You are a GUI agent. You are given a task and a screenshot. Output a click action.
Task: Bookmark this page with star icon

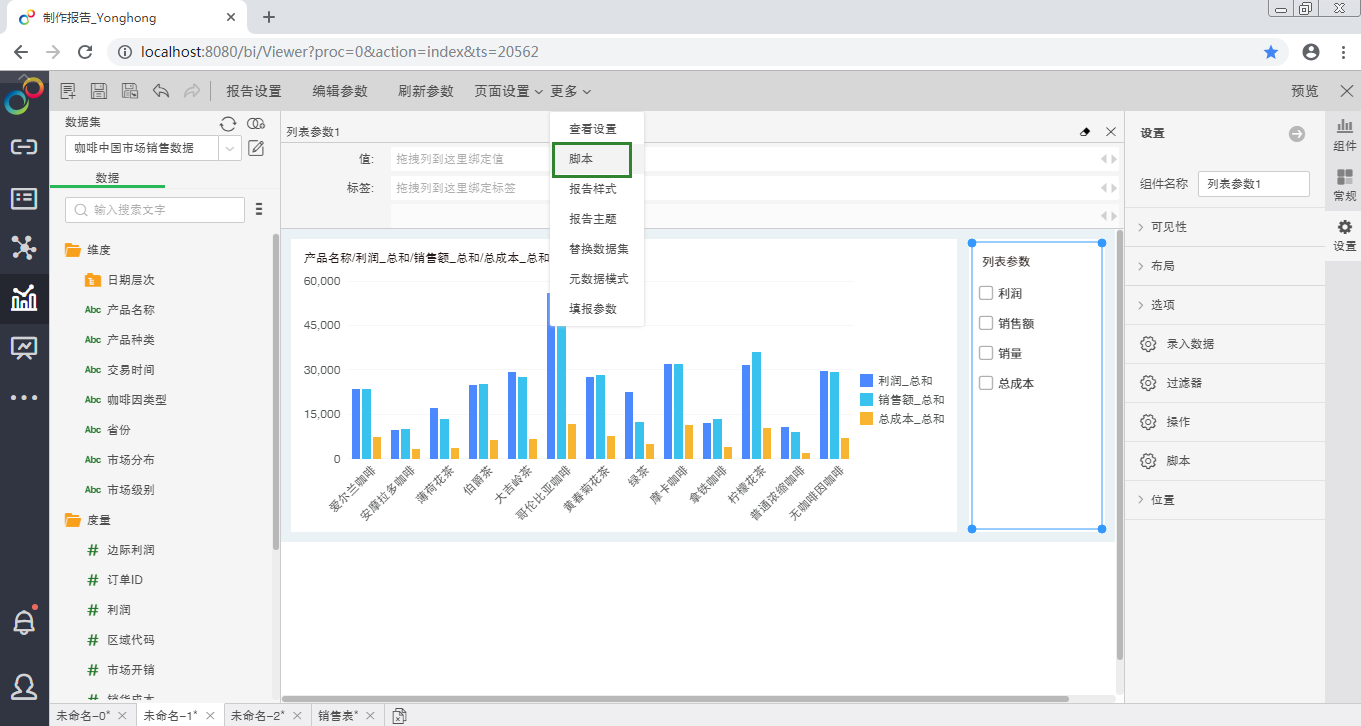pyautogui.click(x=1271, y=52)
